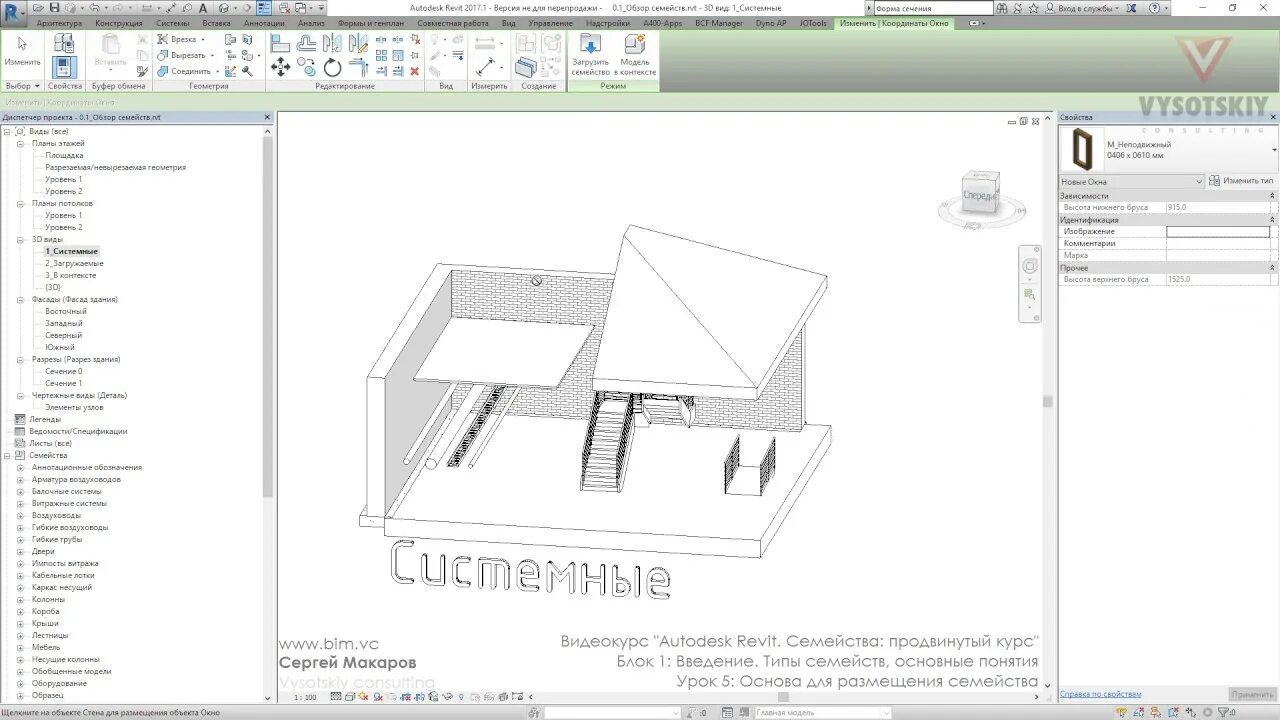Viewport: 1280px width, 720px height.
Task: Open the Аннотации ribbon tab
Action: pos(265,23)
